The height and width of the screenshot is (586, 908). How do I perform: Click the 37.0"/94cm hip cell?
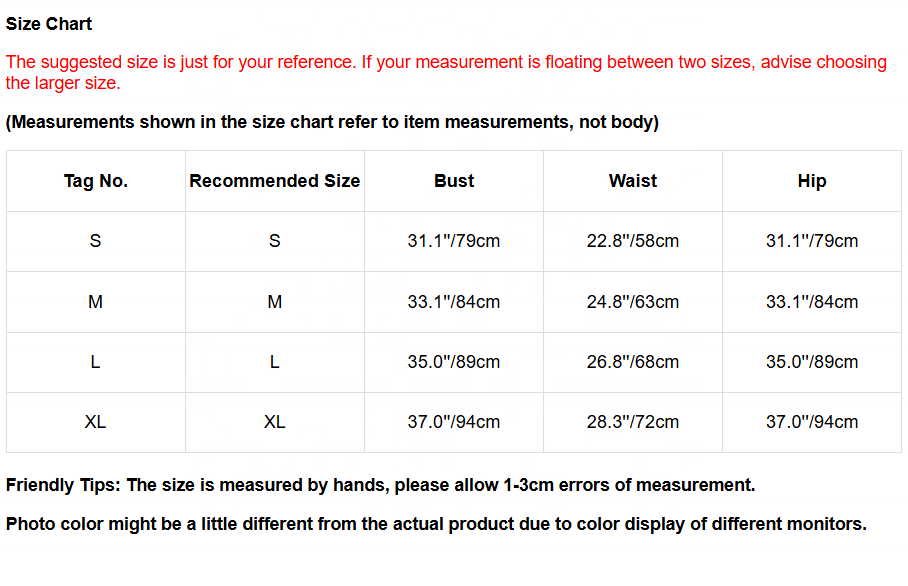tap(812, 422)
